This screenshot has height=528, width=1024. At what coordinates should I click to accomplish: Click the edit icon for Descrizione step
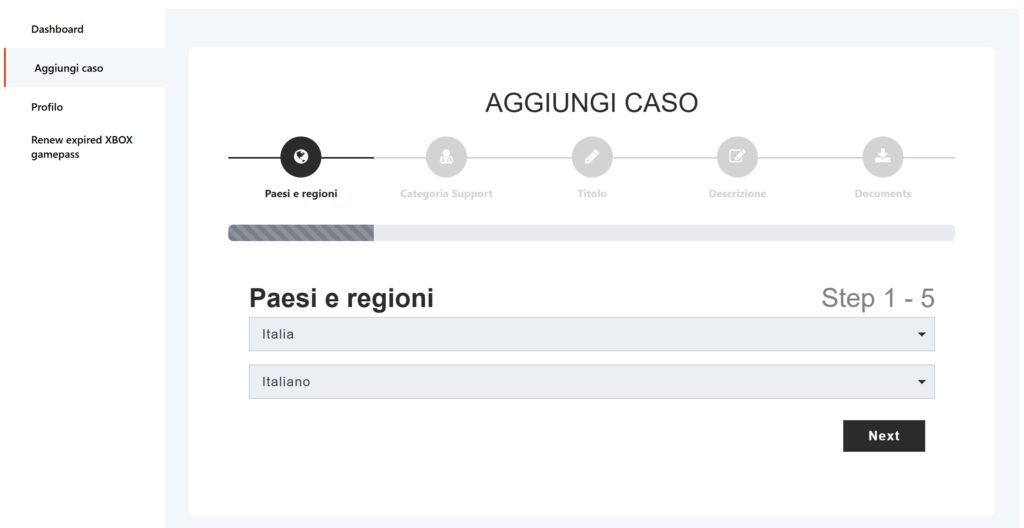pyautogui.click(x=737, y=157)
